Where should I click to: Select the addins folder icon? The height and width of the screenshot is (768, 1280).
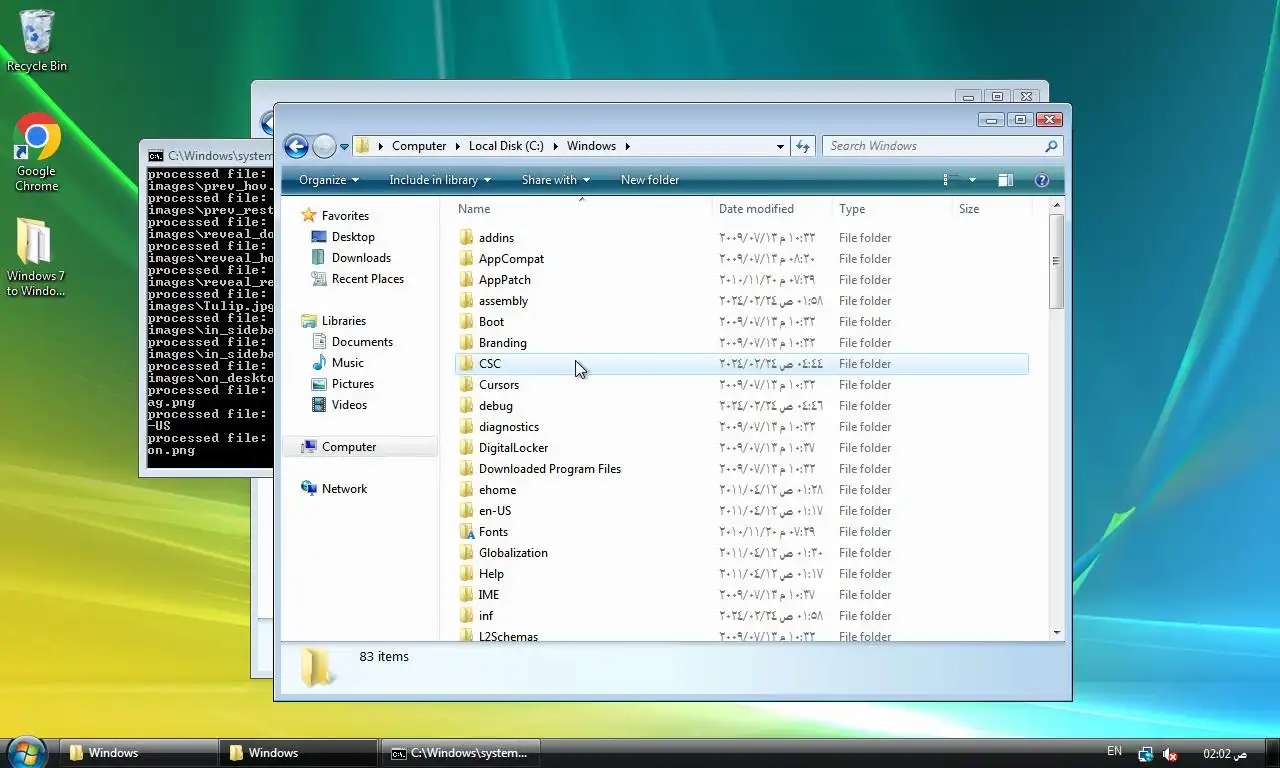[x=466, y=238]
